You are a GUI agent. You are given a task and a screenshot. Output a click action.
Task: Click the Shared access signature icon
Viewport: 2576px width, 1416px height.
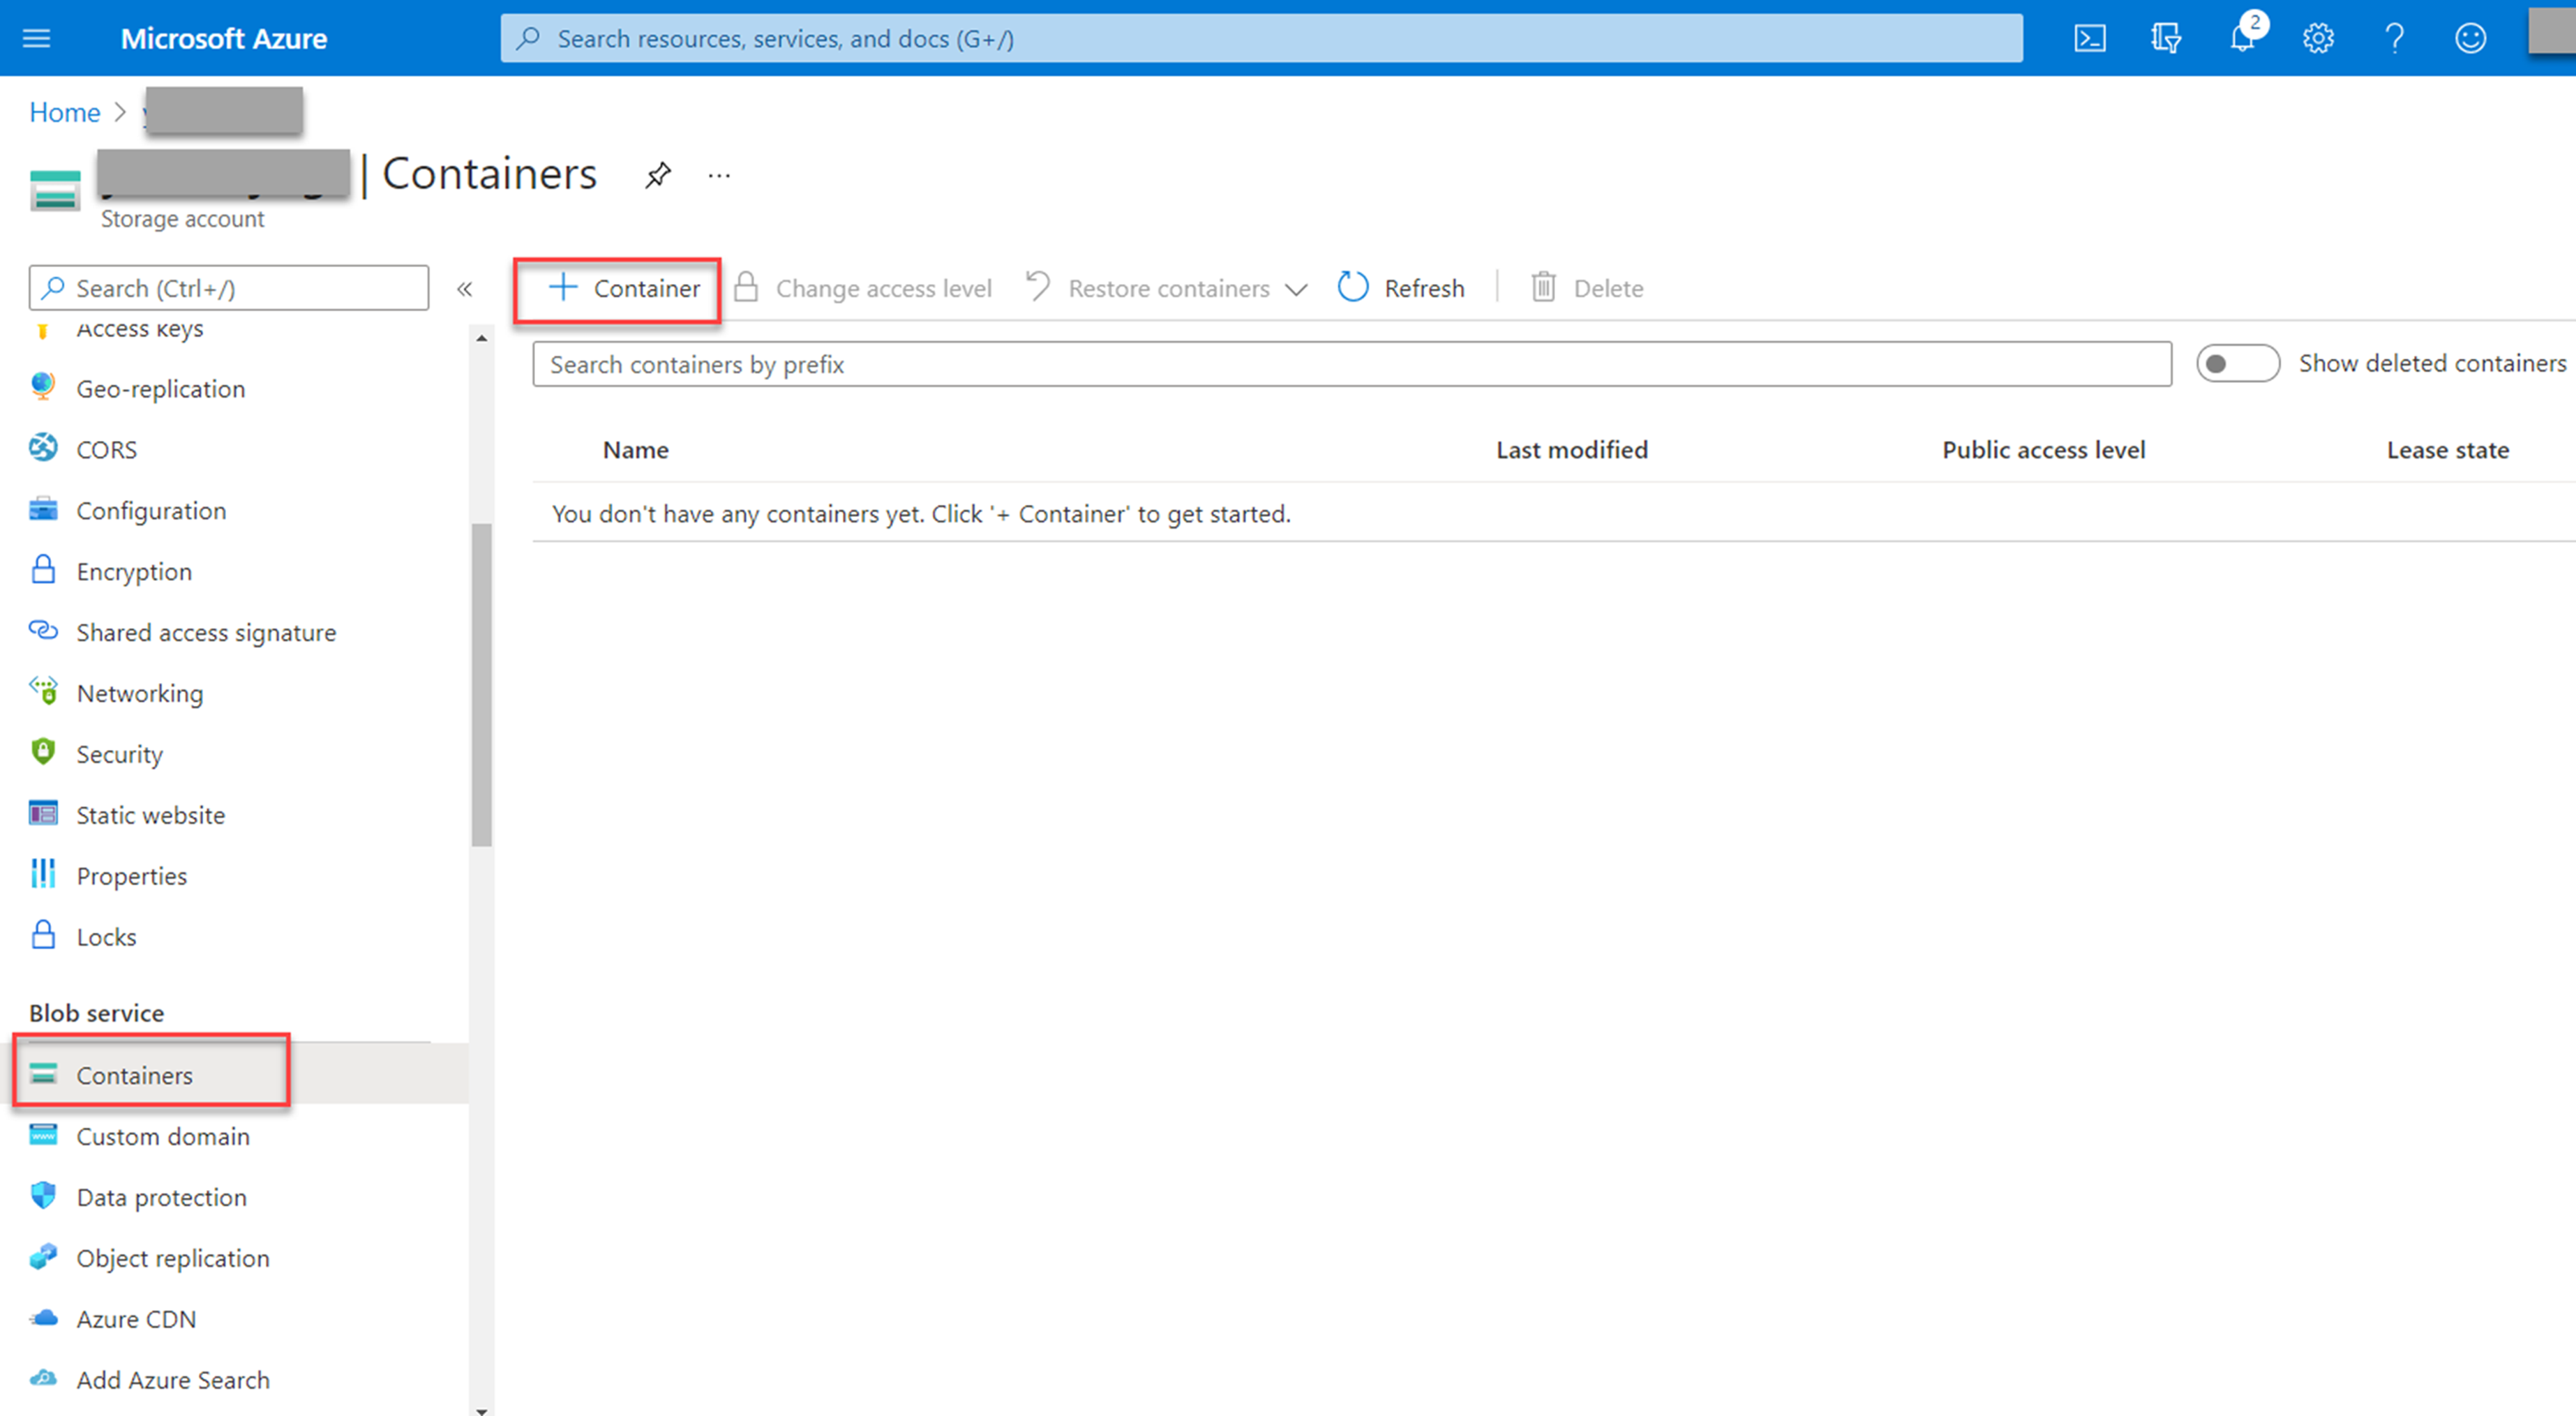coord(43,631)
